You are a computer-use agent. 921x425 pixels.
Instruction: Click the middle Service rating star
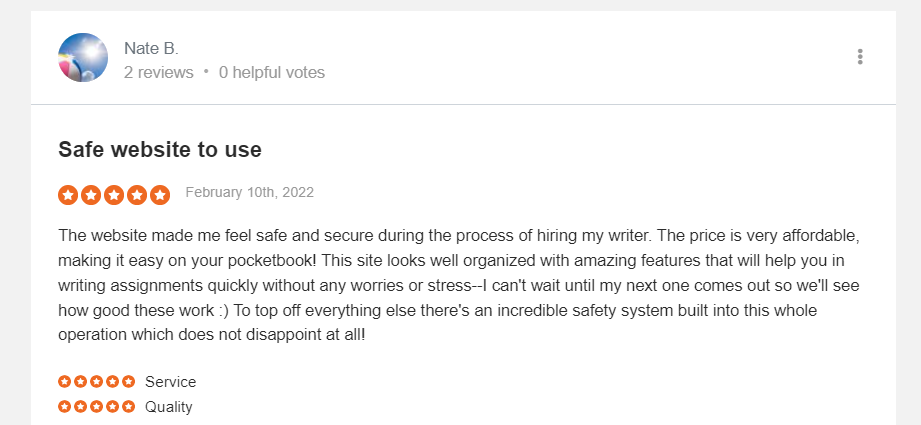pyautogui.click(x=96, y=382)
